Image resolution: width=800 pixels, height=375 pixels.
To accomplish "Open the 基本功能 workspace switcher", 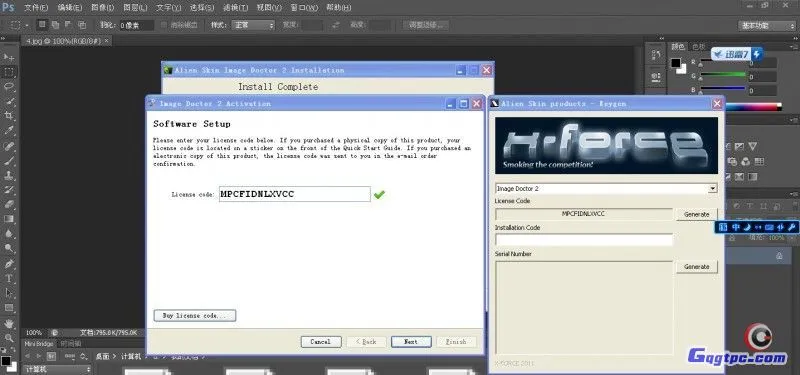I will 767,25.
